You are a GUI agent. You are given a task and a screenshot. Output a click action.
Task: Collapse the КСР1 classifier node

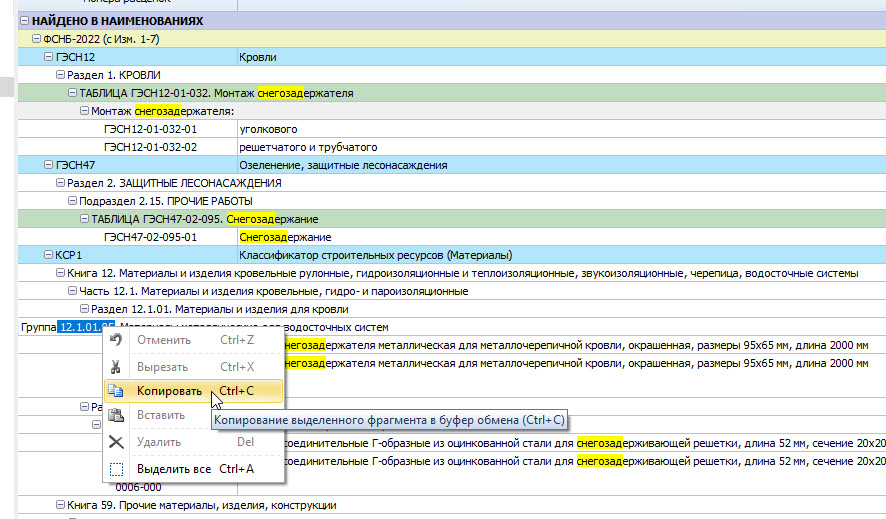coord(48,255)
